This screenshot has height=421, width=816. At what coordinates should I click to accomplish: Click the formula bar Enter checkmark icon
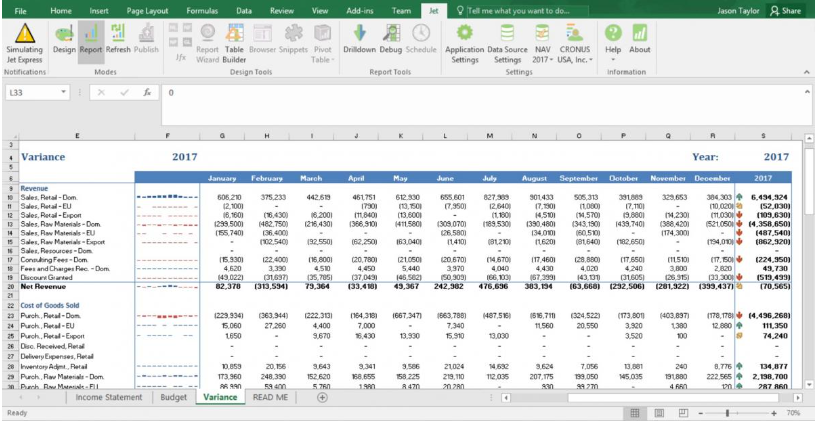click(x=124, y=92)
